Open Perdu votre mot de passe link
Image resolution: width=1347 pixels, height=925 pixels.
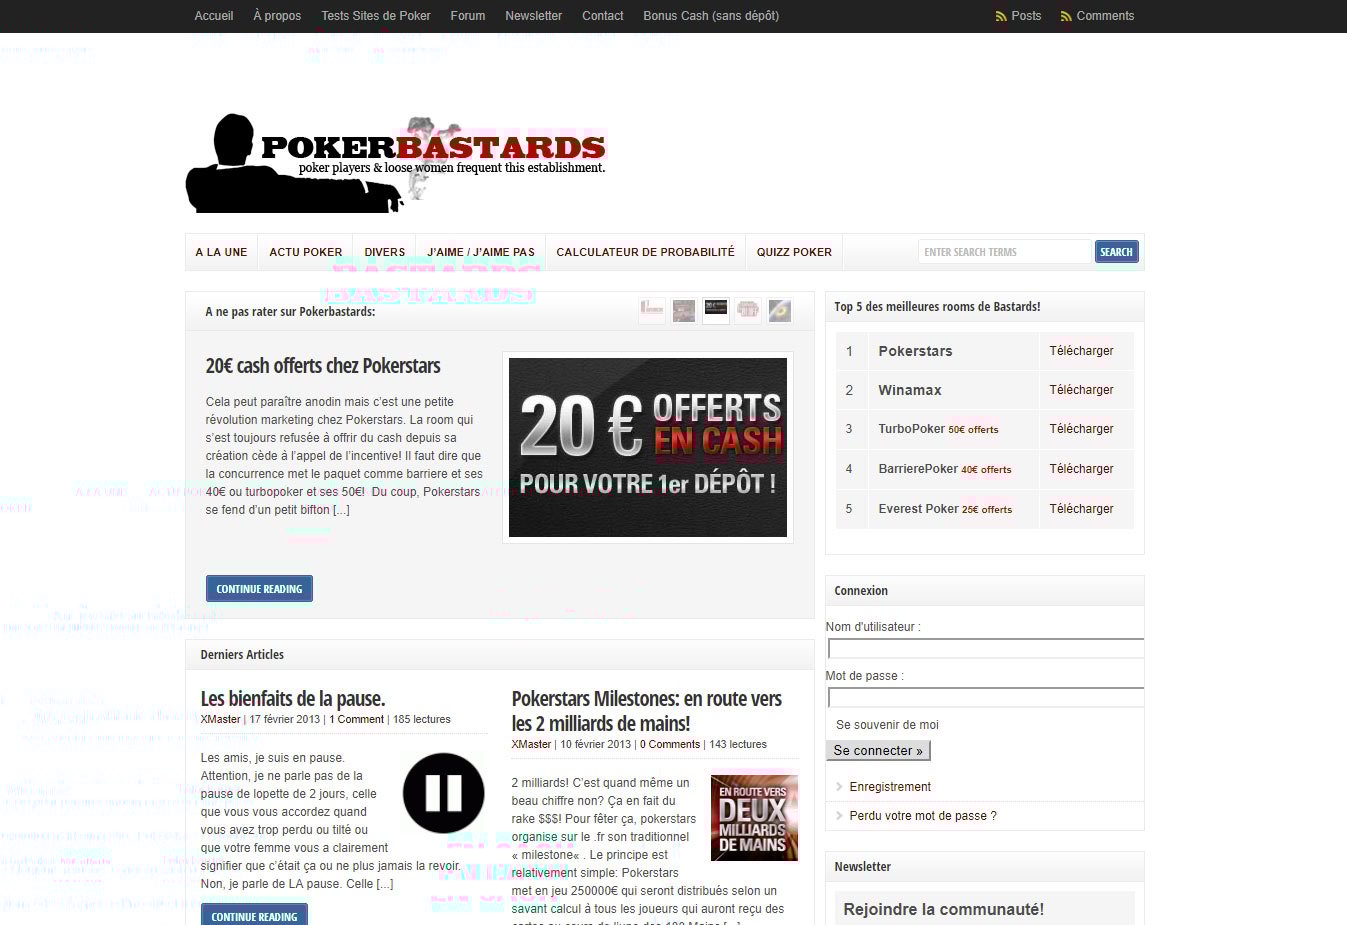(923, 816)
